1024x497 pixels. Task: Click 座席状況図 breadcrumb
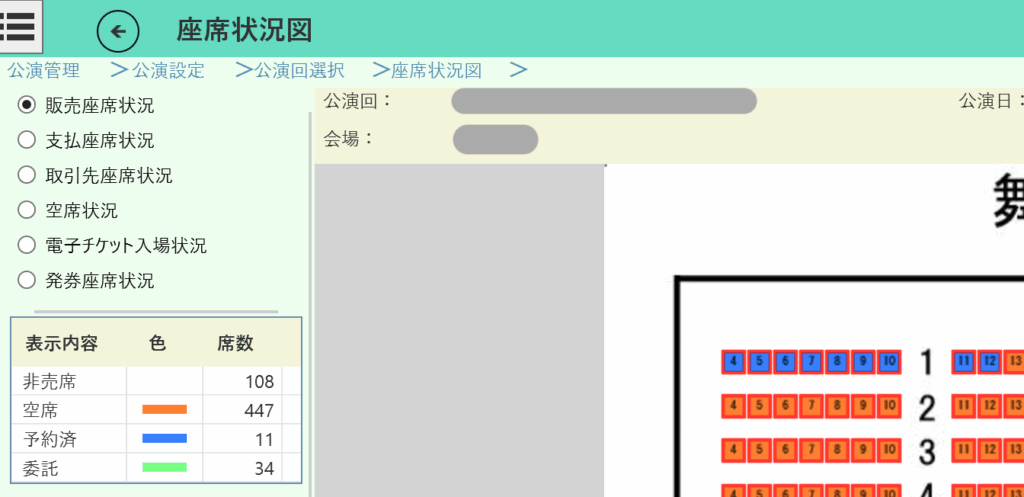point(436,71)
